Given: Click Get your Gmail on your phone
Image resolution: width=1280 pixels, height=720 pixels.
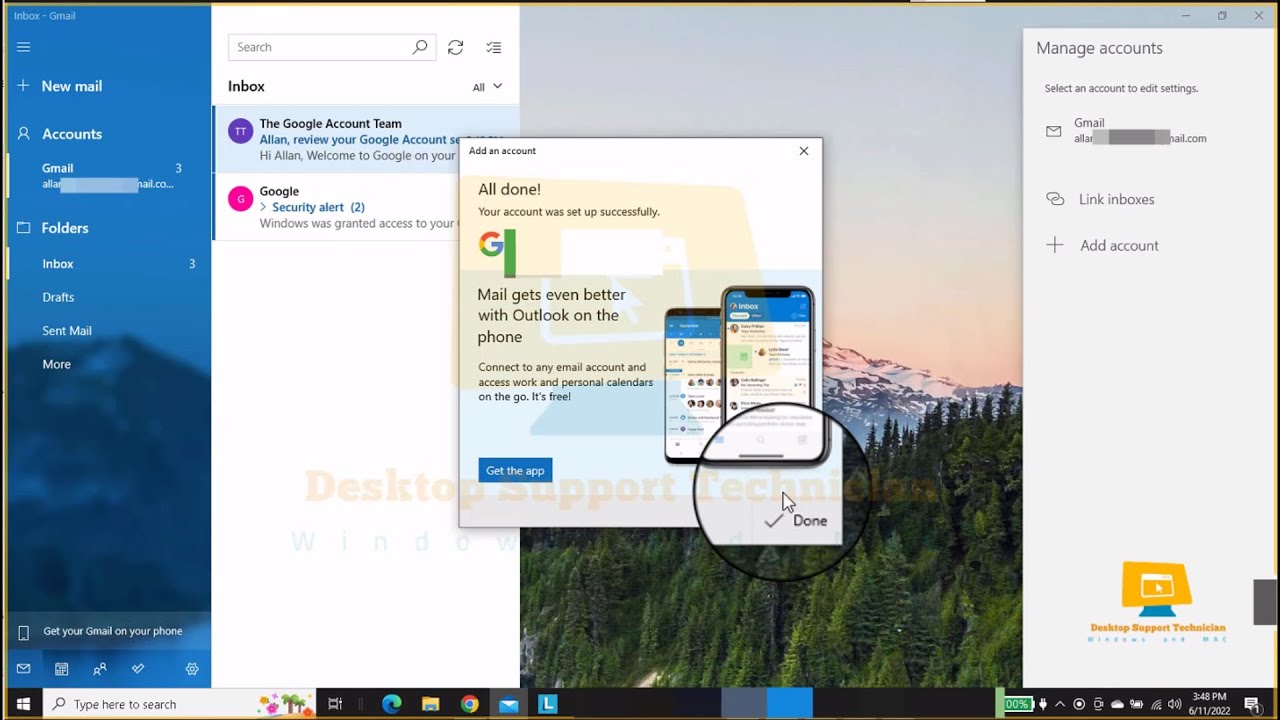Looking at the screenshot, I should [108, 632].
